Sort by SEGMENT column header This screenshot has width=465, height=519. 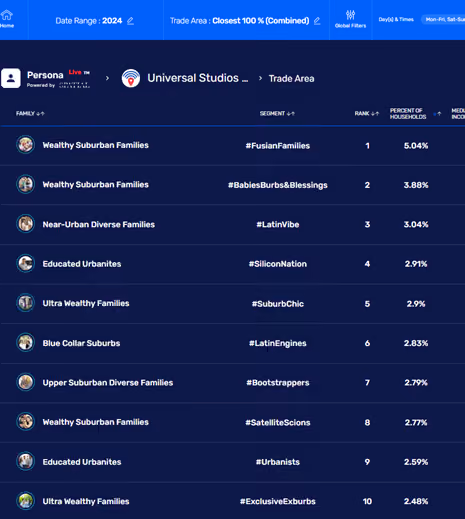(x=277, y=114)
